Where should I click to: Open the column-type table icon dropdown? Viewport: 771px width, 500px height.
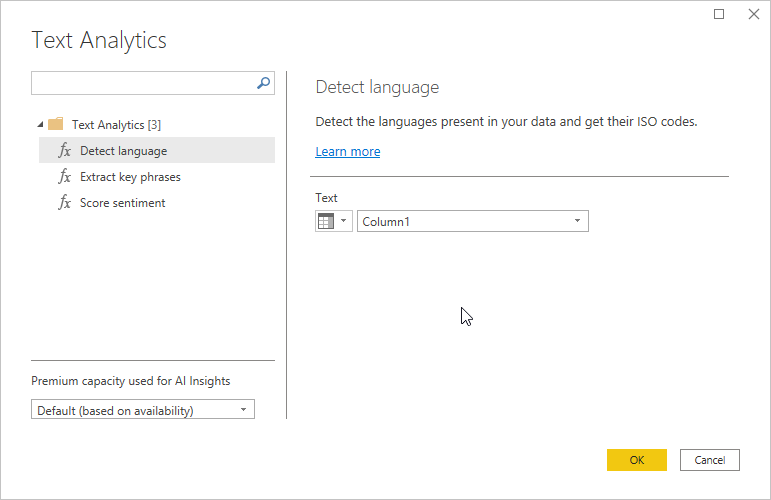pyautogui.click(x=334, y=221)
